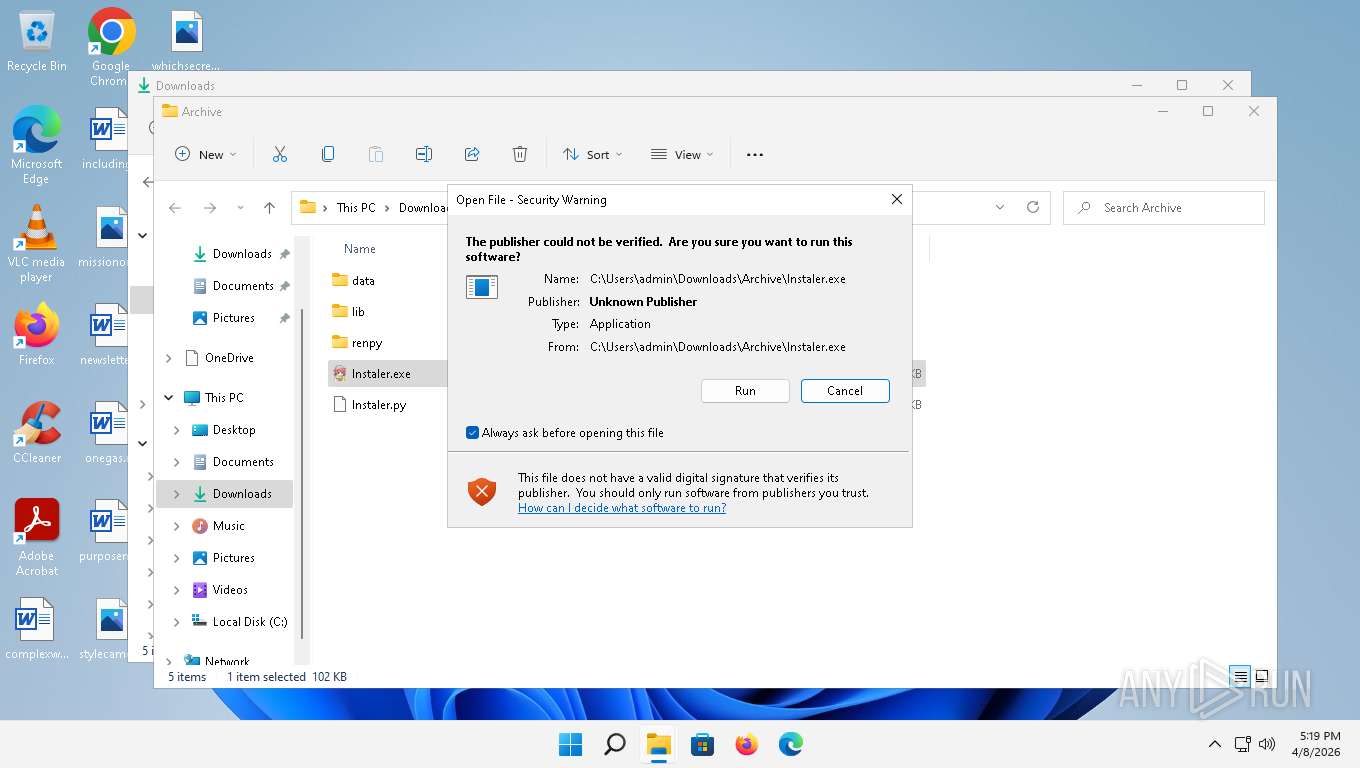
Task: Select the data folder
Action: pyautogui.click(x=363, y=281)
